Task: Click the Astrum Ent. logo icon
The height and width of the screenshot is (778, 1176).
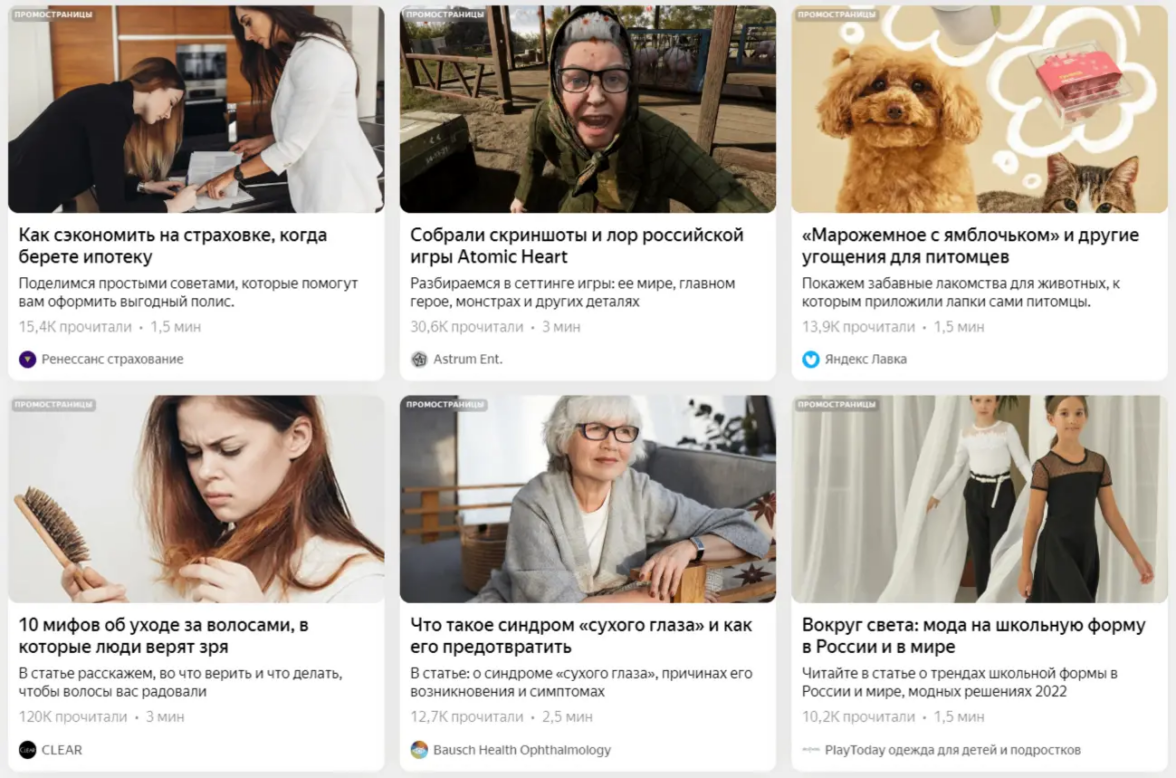Action: click(x=419, y=359)
